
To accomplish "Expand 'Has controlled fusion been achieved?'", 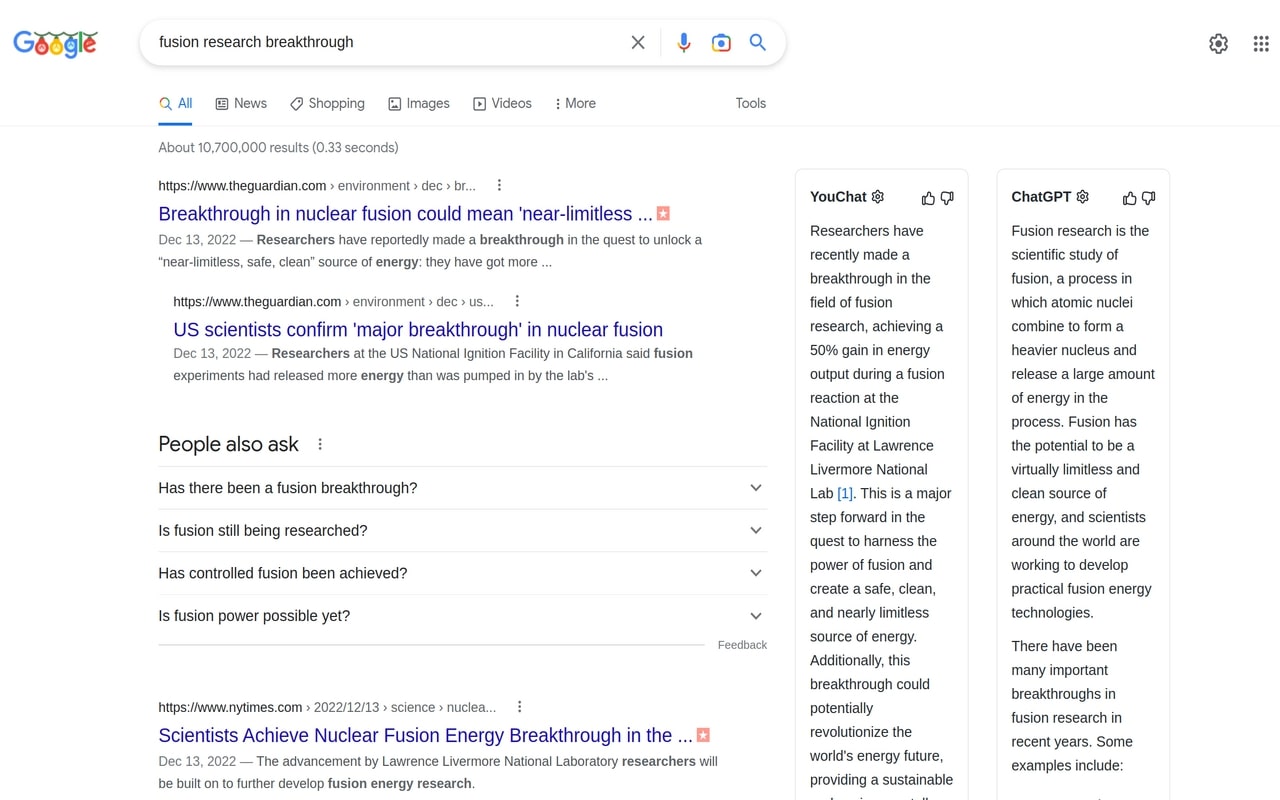I will click(462, 573).
